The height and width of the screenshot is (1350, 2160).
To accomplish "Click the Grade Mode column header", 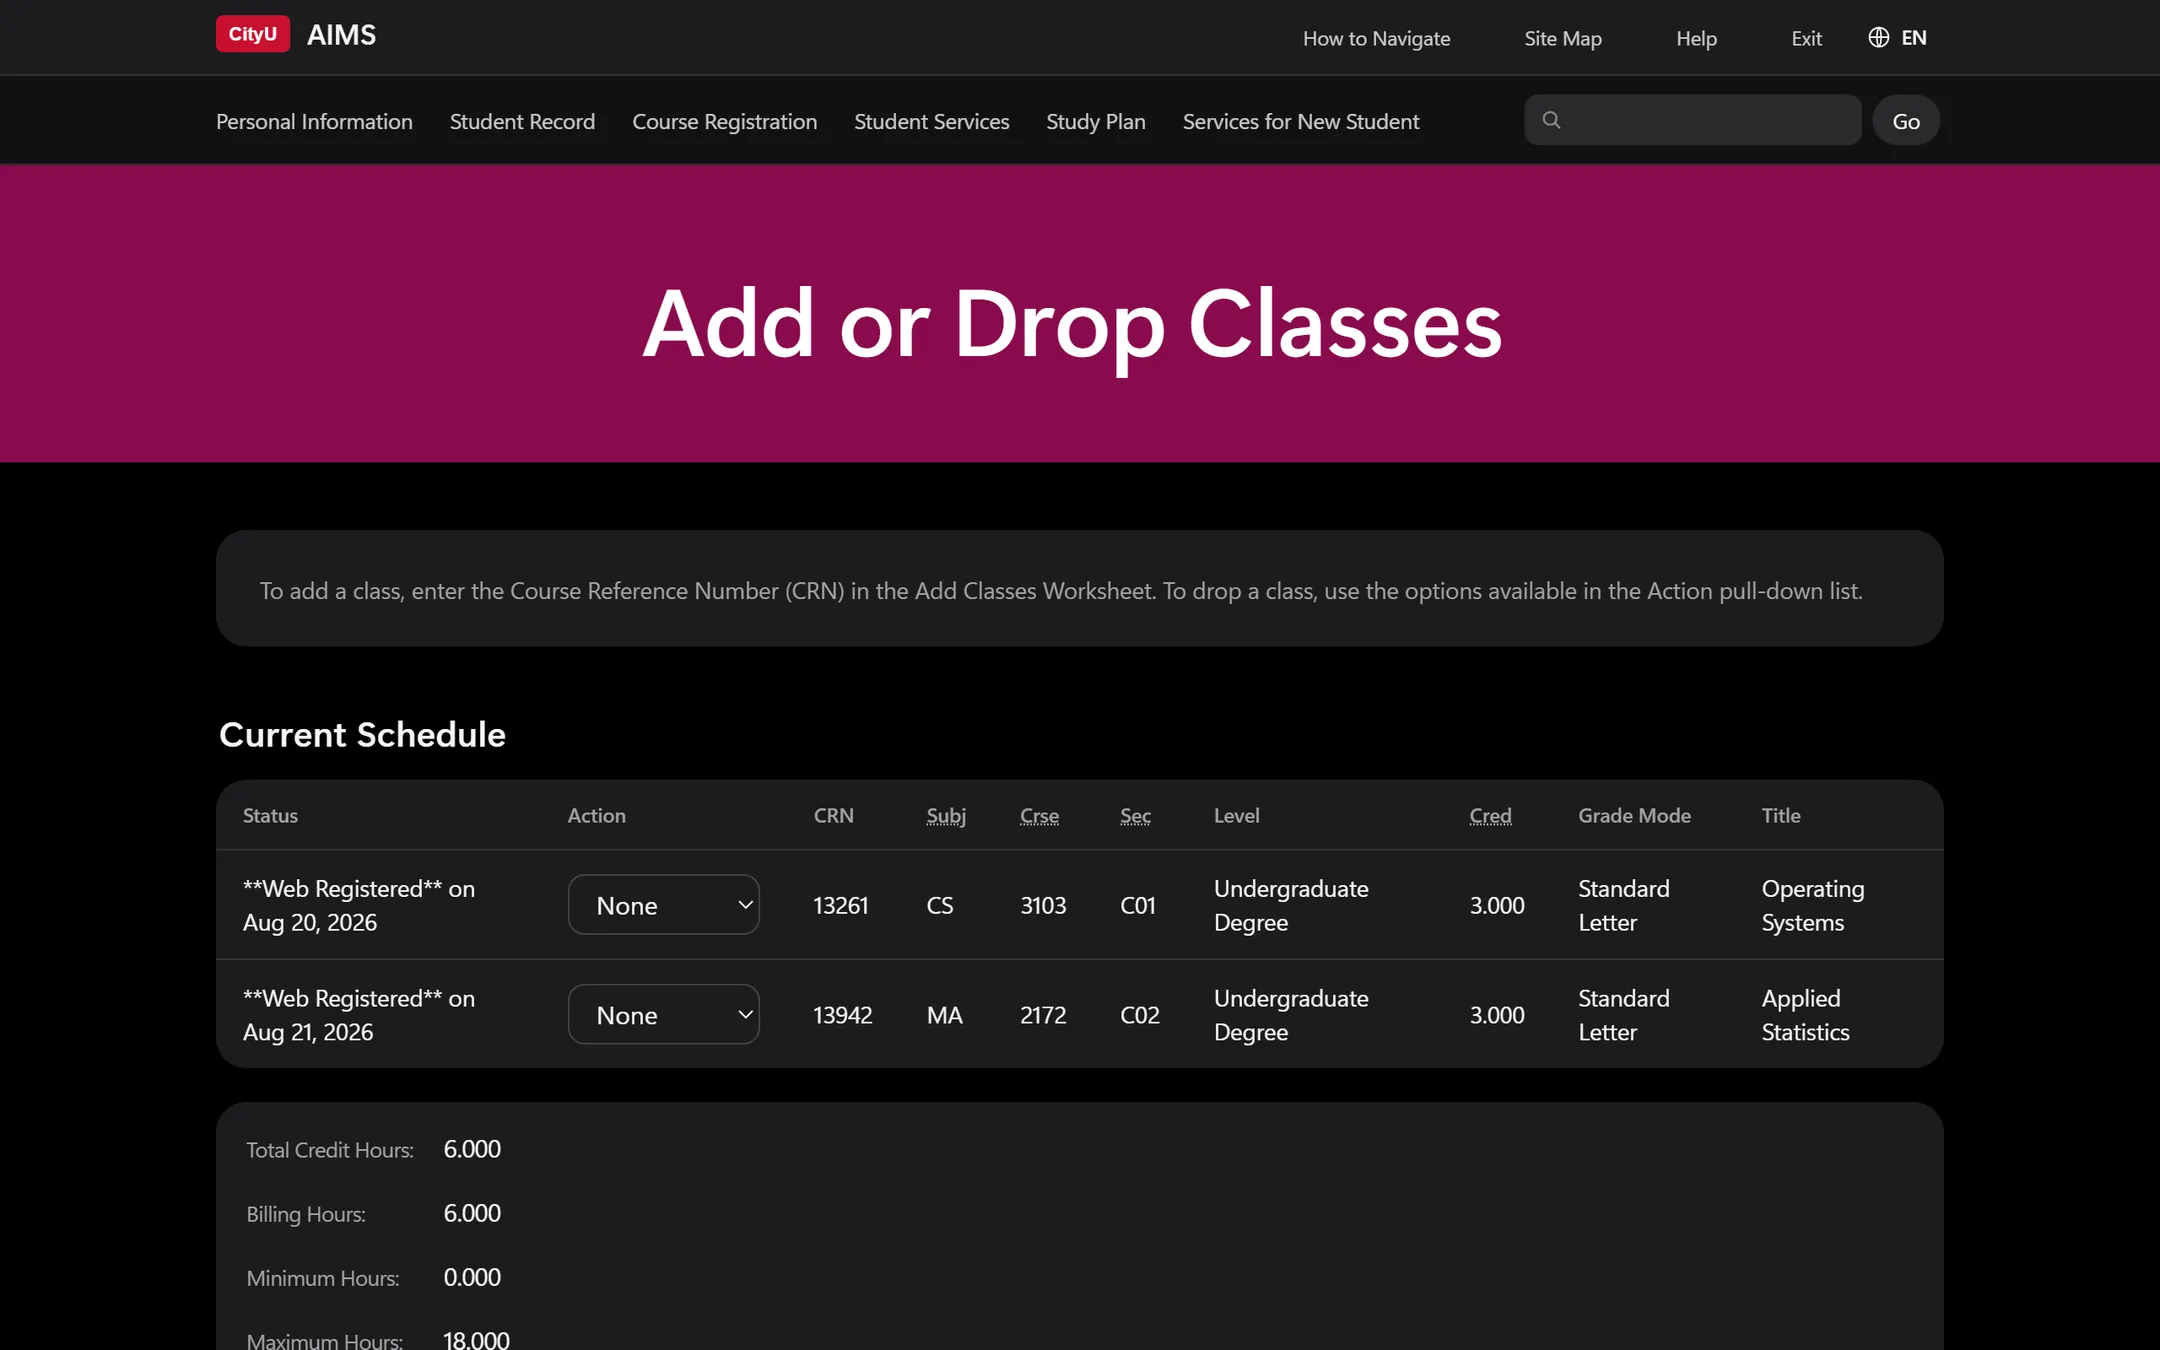I will pyautogui.click(x=1634, y=816).
